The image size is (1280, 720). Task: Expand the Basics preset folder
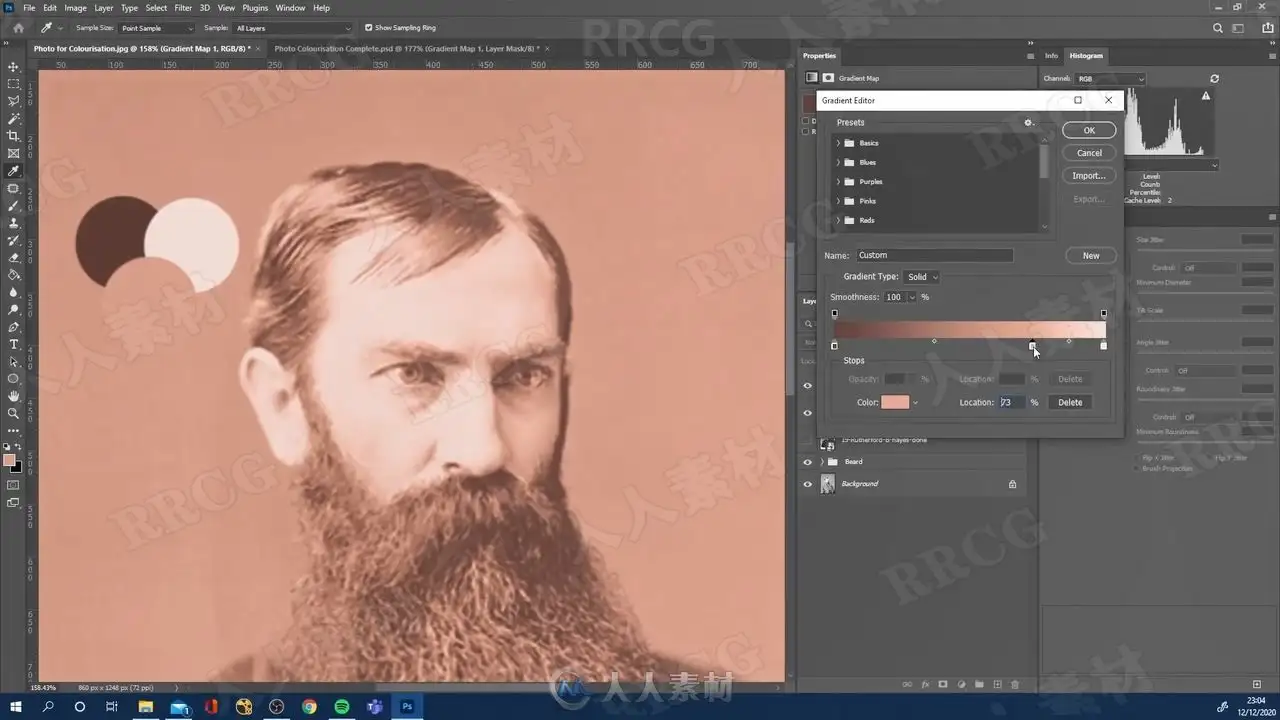tap(838, 143)
